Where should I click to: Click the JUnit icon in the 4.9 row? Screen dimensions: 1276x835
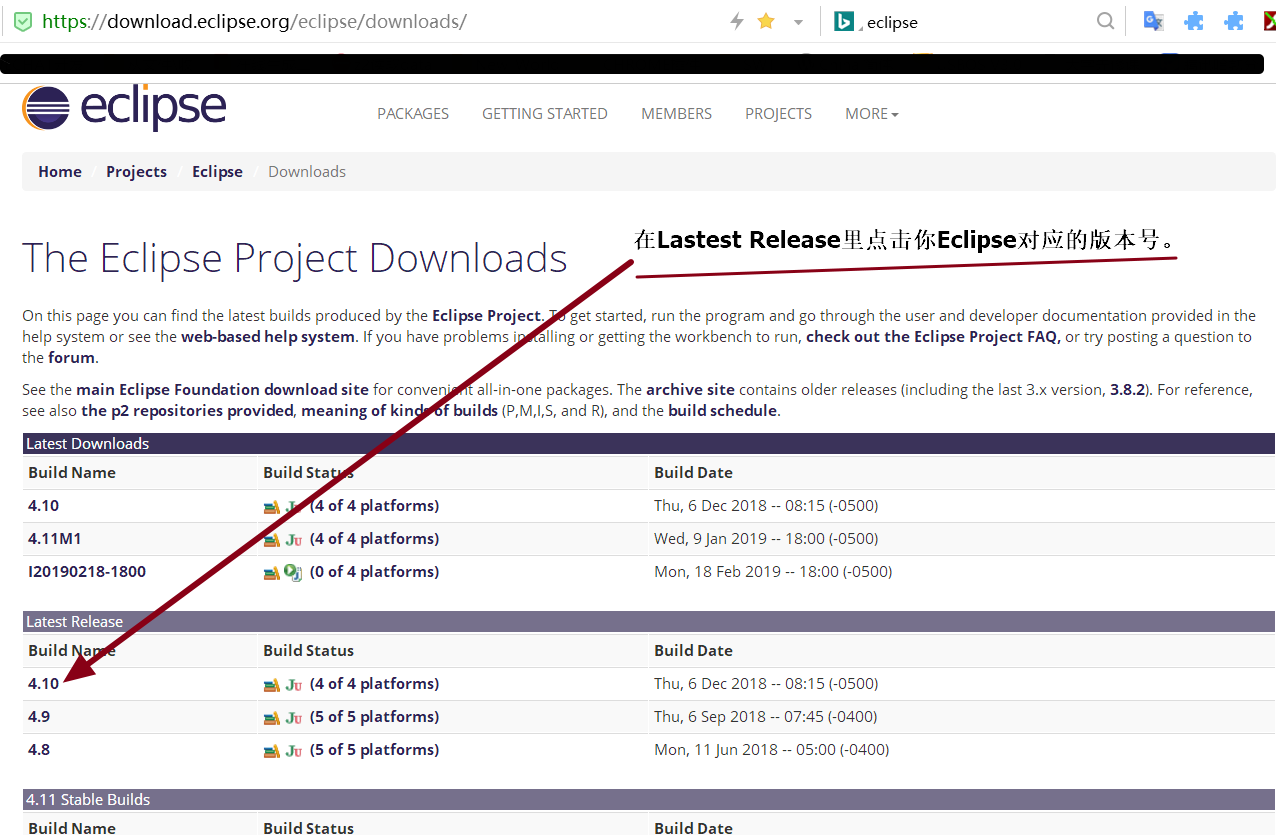pyautogui.click(x=294, y=718)
